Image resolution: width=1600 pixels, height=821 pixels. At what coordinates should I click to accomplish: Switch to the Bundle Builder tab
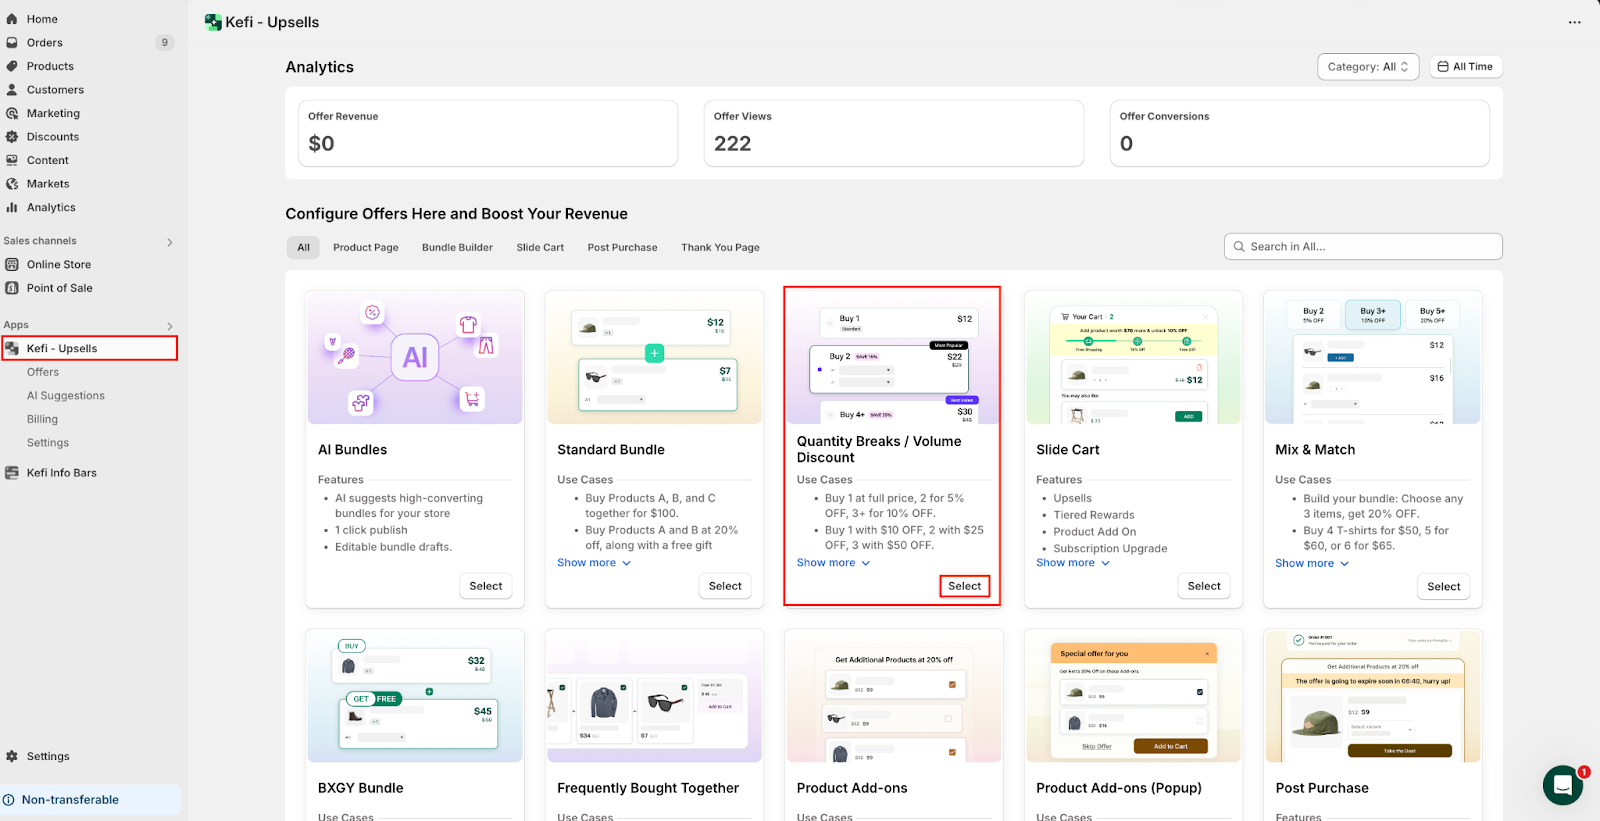pos(457,248)
